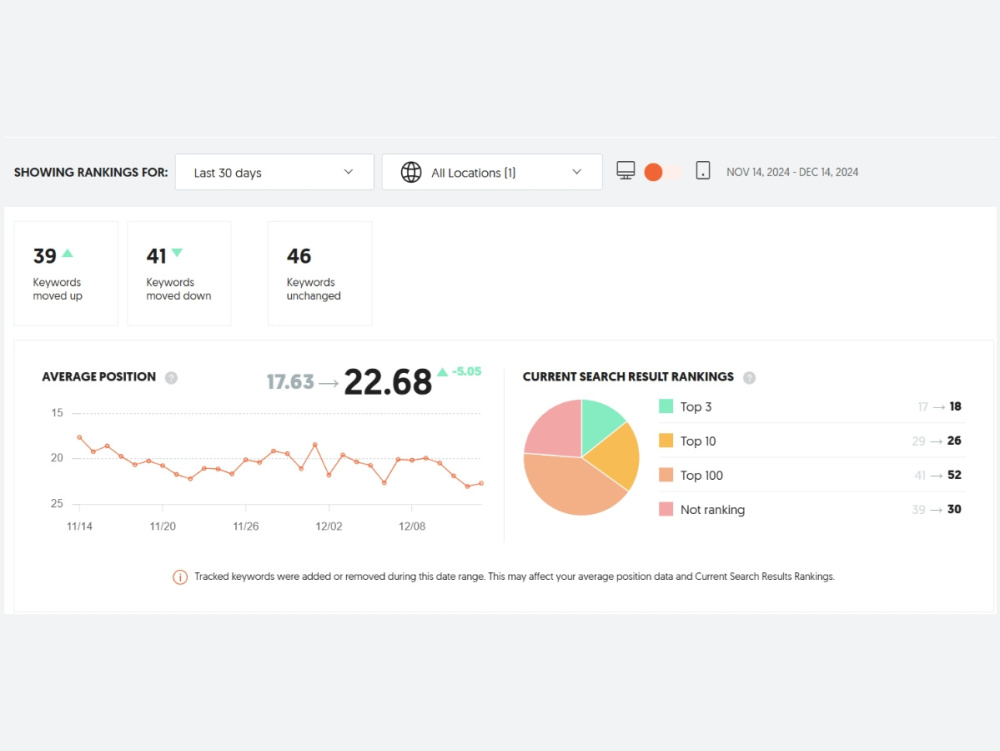Image resolution: width=1000 pixels, height=751 pixels.
Task: Click the Top 100 value 52
Action: coord(954,475)
